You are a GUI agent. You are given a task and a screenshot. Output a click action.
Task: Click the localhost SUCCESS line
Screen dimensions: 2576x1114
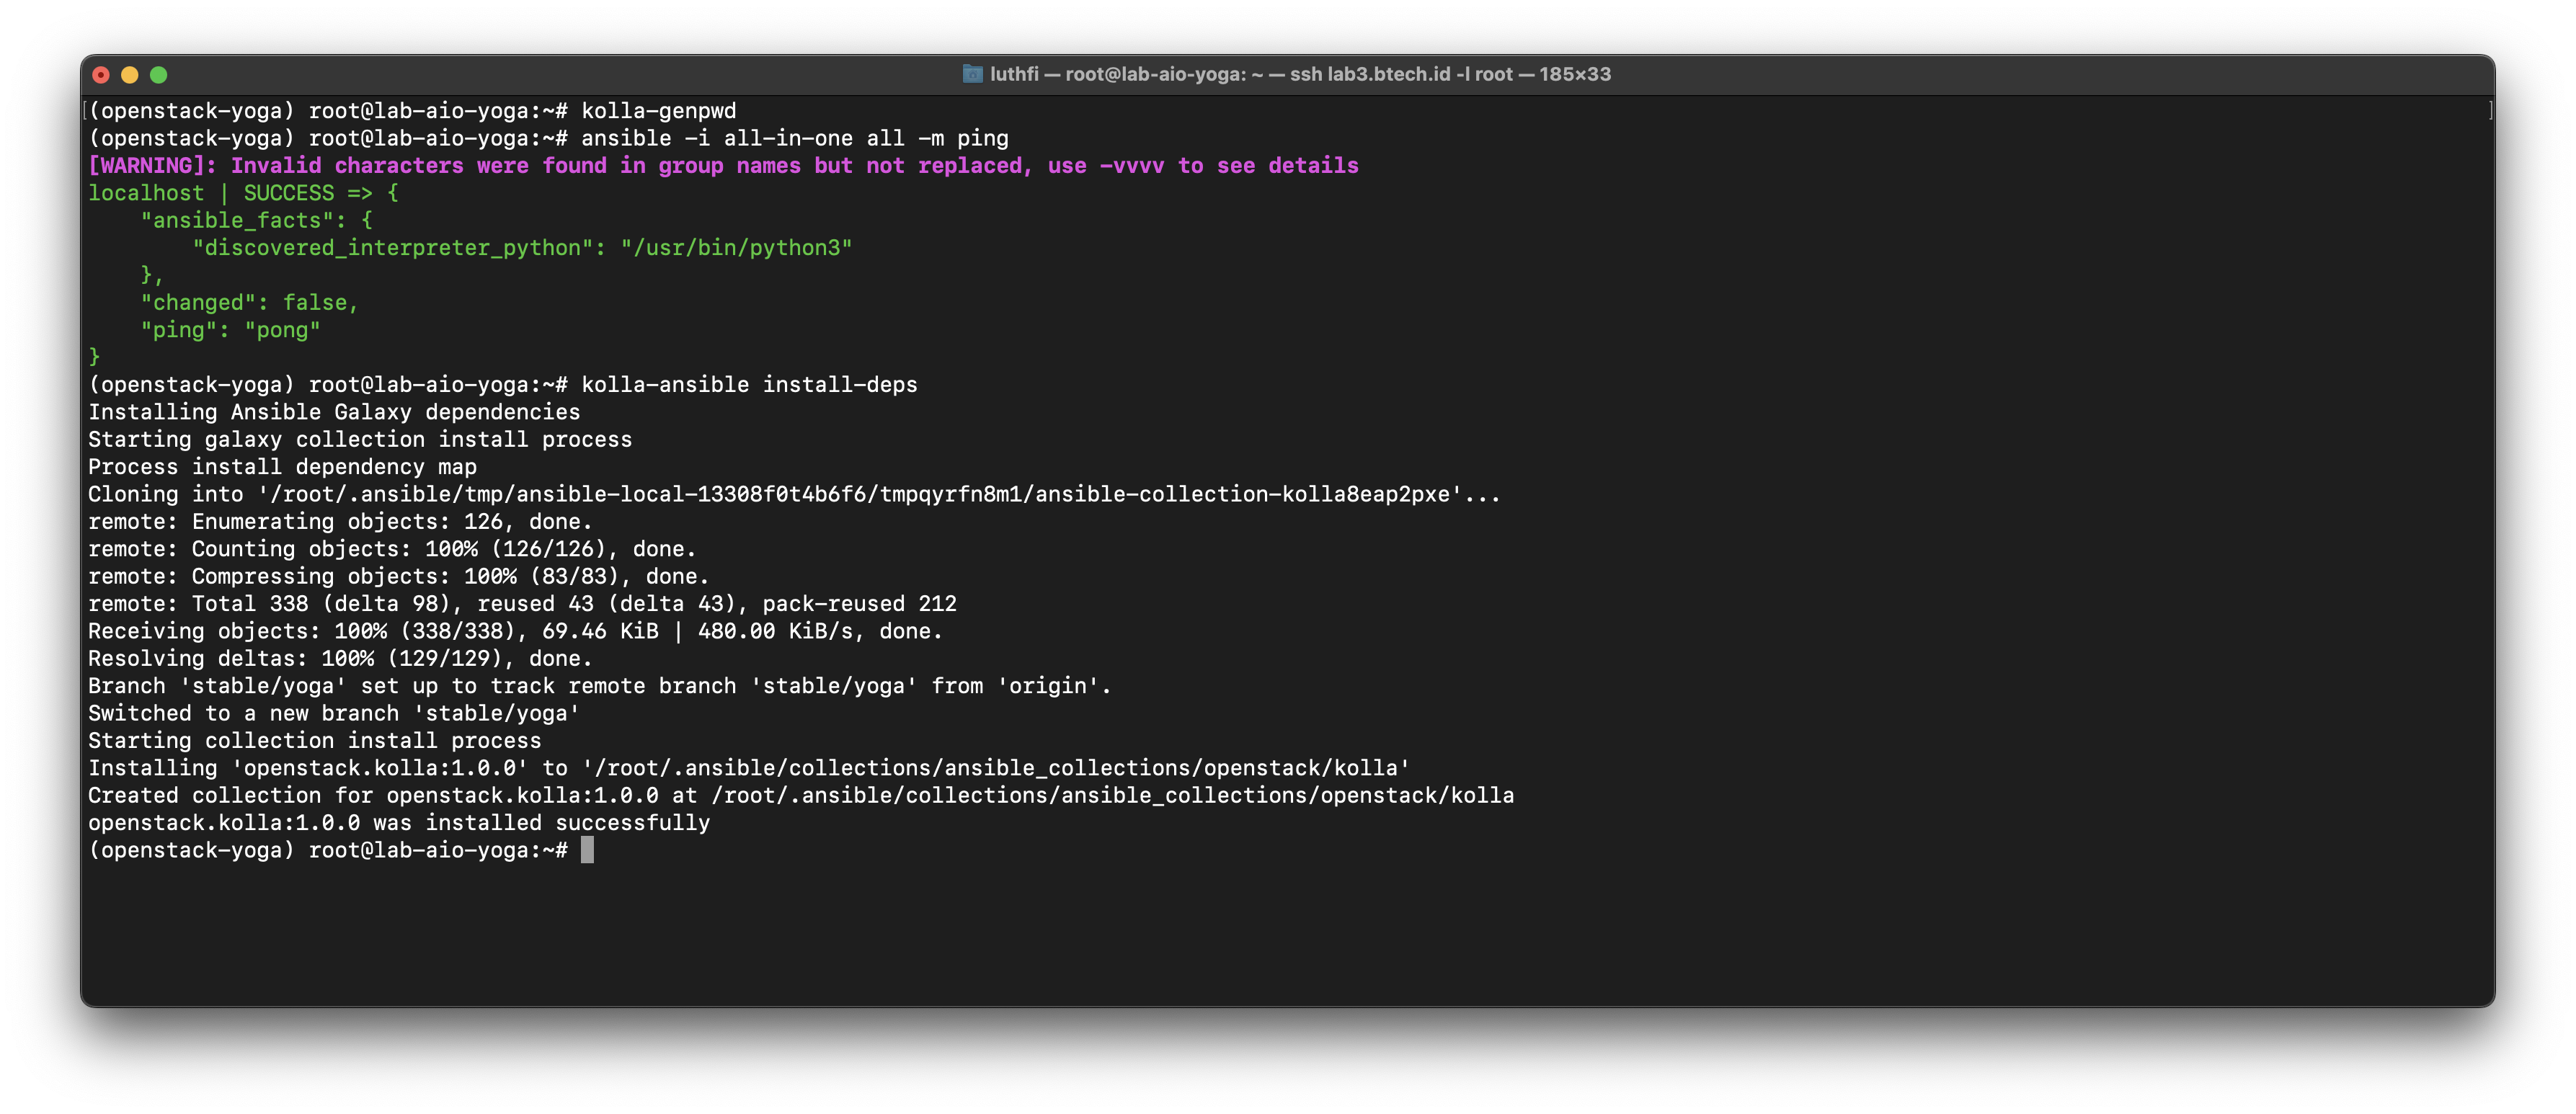[243, 193]
